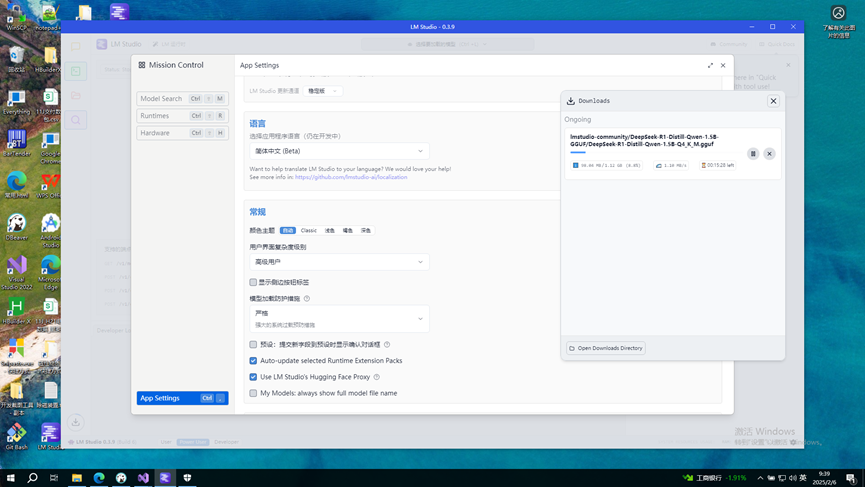Go to Runtimes in Mission Control
Image resolution: width=865 pixels, height=487 pixels.
point(183,116)
